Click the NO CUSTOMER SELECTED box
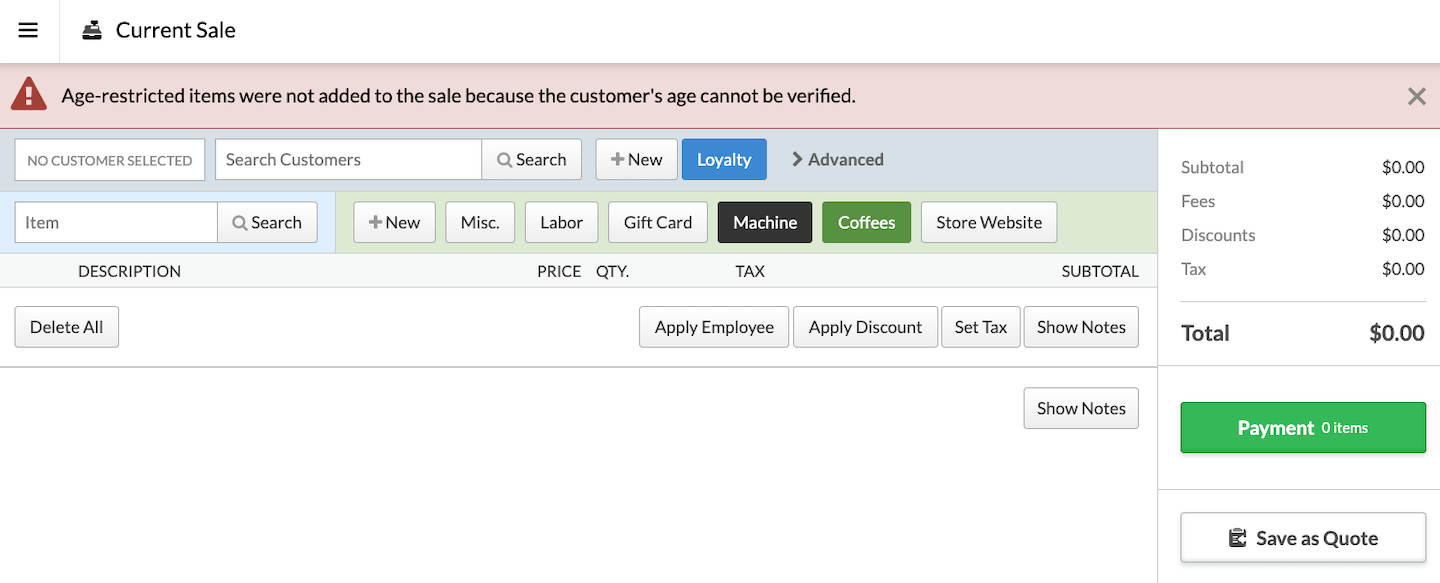 110,160
